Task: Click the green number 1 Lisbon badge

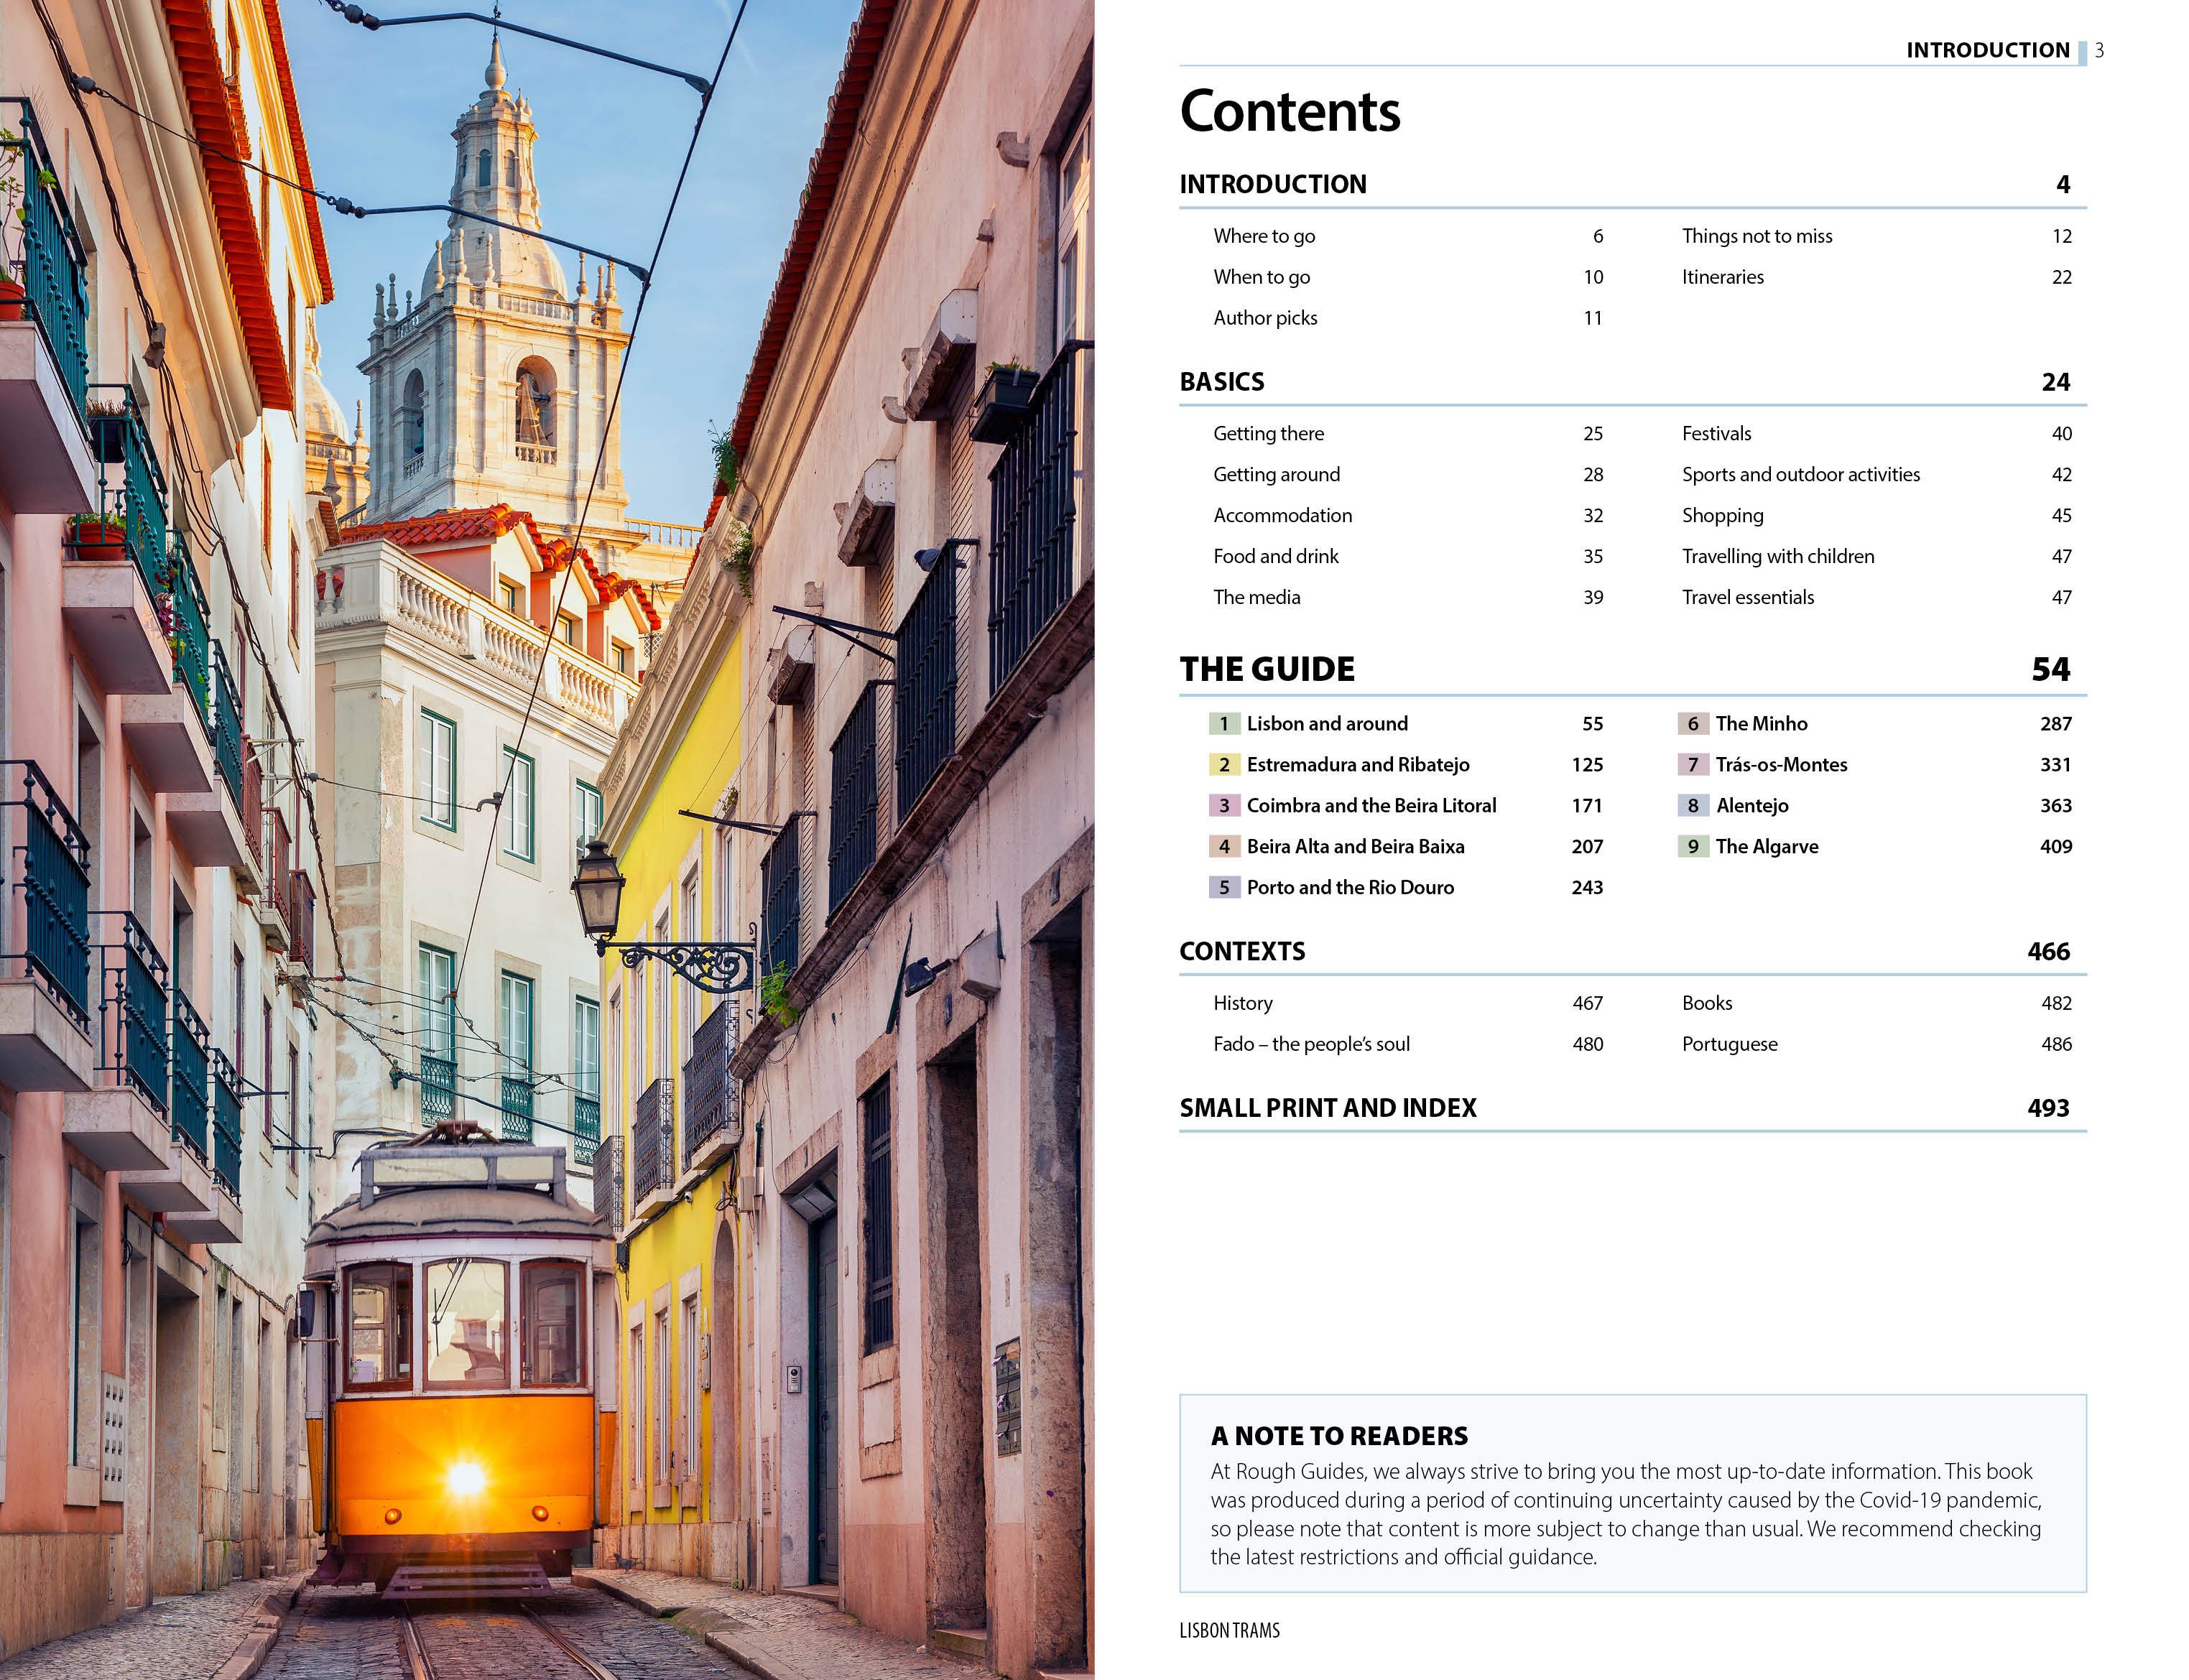Action: pos(1223,723)
